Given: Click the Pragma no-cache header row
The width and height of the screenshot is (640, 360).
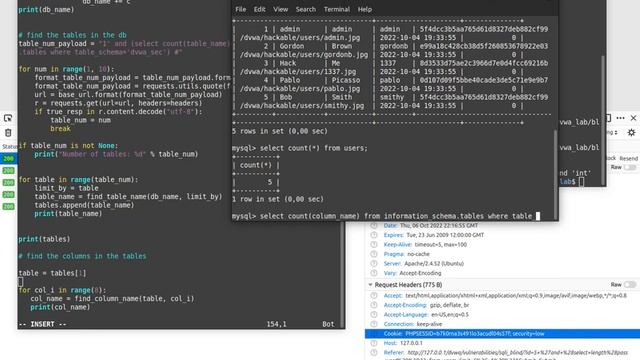Looking at the screenshot, I should [502, 254].
